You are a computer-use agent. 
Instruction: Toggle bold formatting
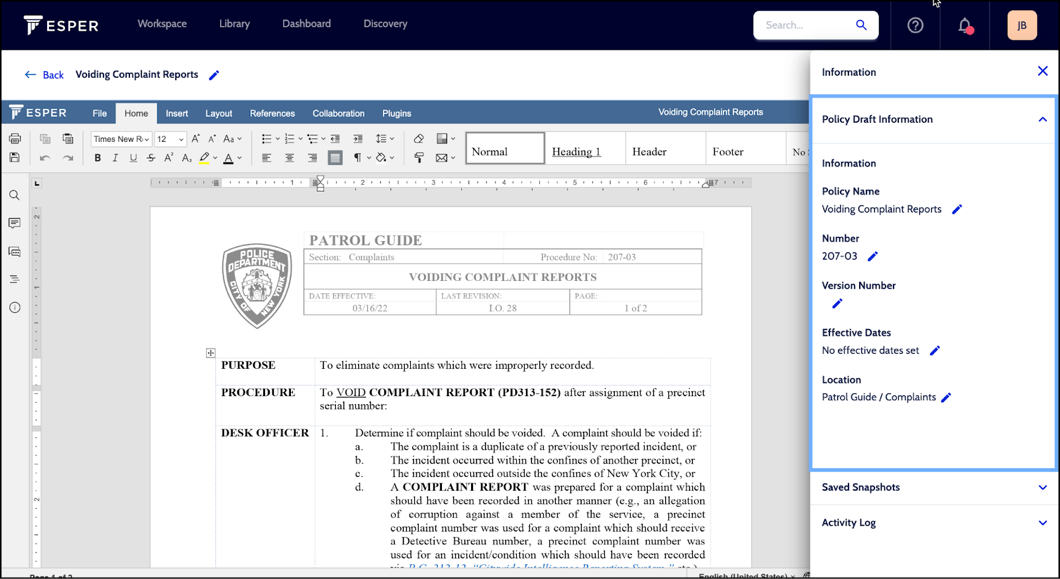[98, 158]
